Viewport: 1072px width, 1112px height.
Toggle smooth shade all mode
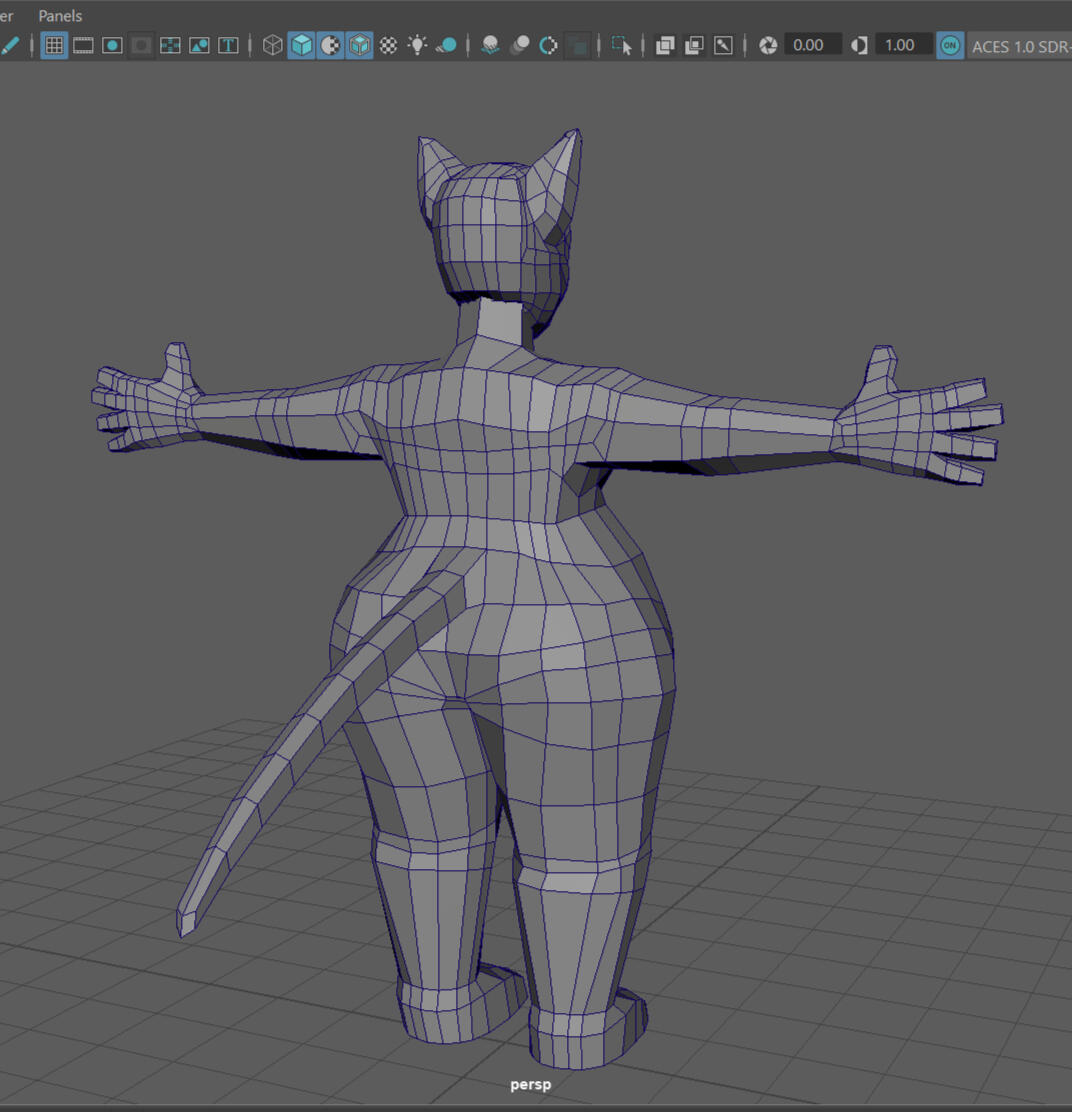click(x=301, y=45)
